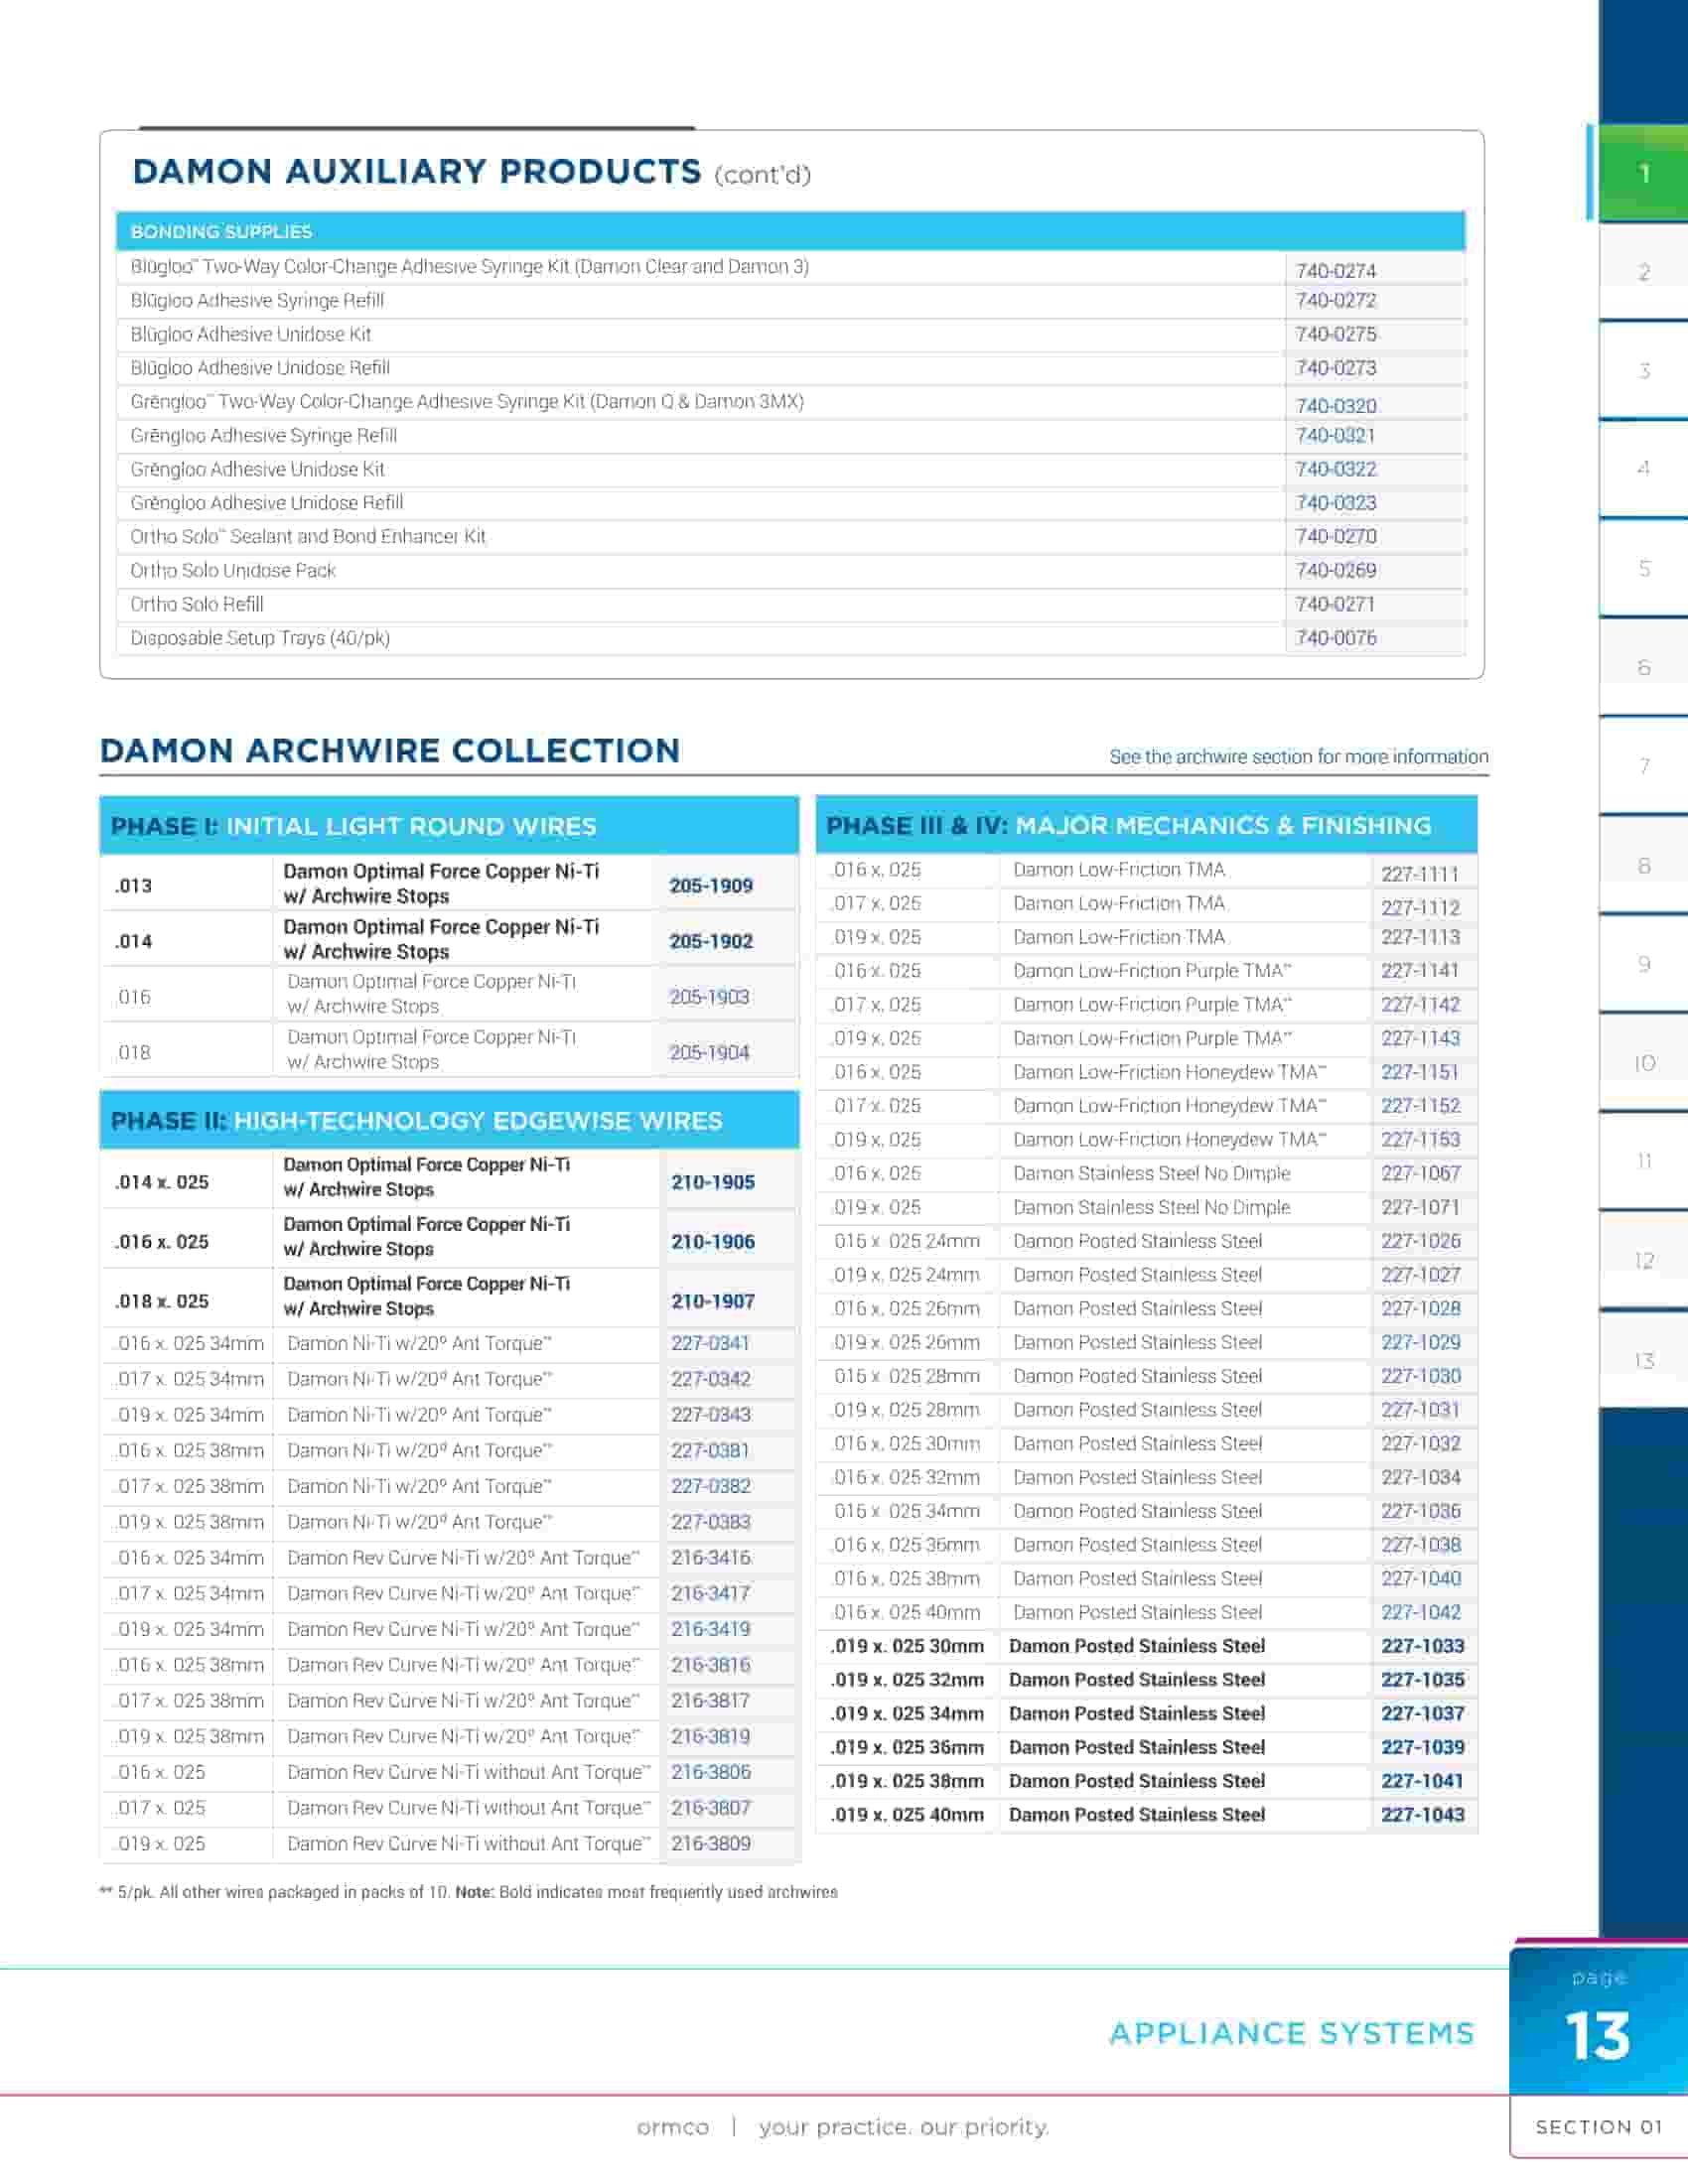
Task: Select the Bonding Supplies header bar
Action: [x=791, y=231]
